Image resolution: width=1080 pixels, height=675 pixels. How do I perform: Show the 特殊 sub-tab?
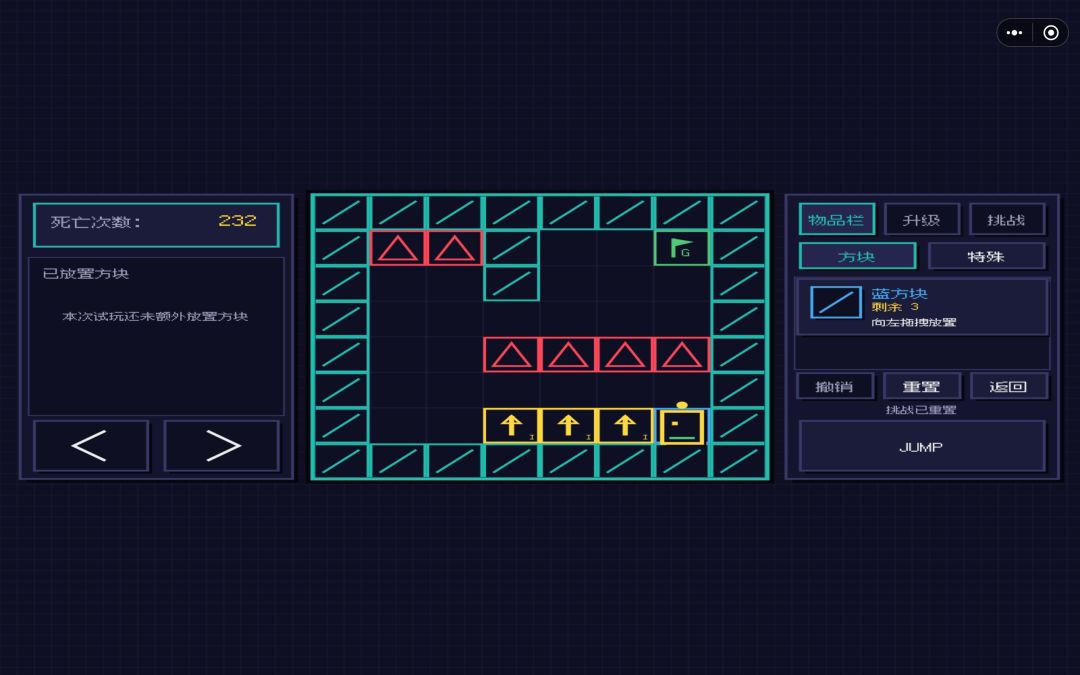point(986,256)
